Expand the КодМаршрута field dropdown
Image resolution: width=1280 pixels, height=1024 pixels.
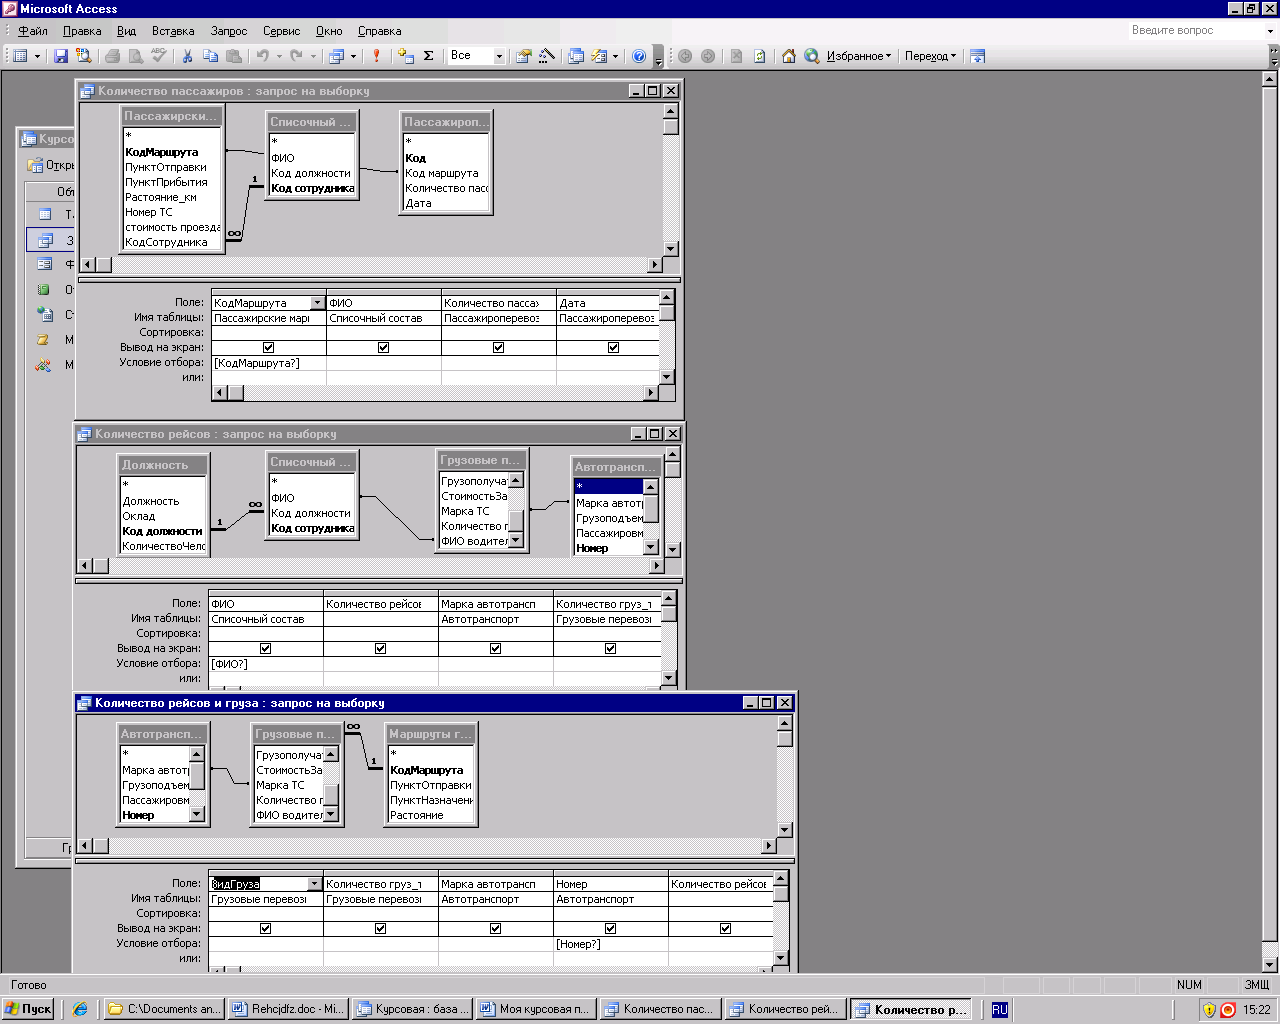point(317,303)
